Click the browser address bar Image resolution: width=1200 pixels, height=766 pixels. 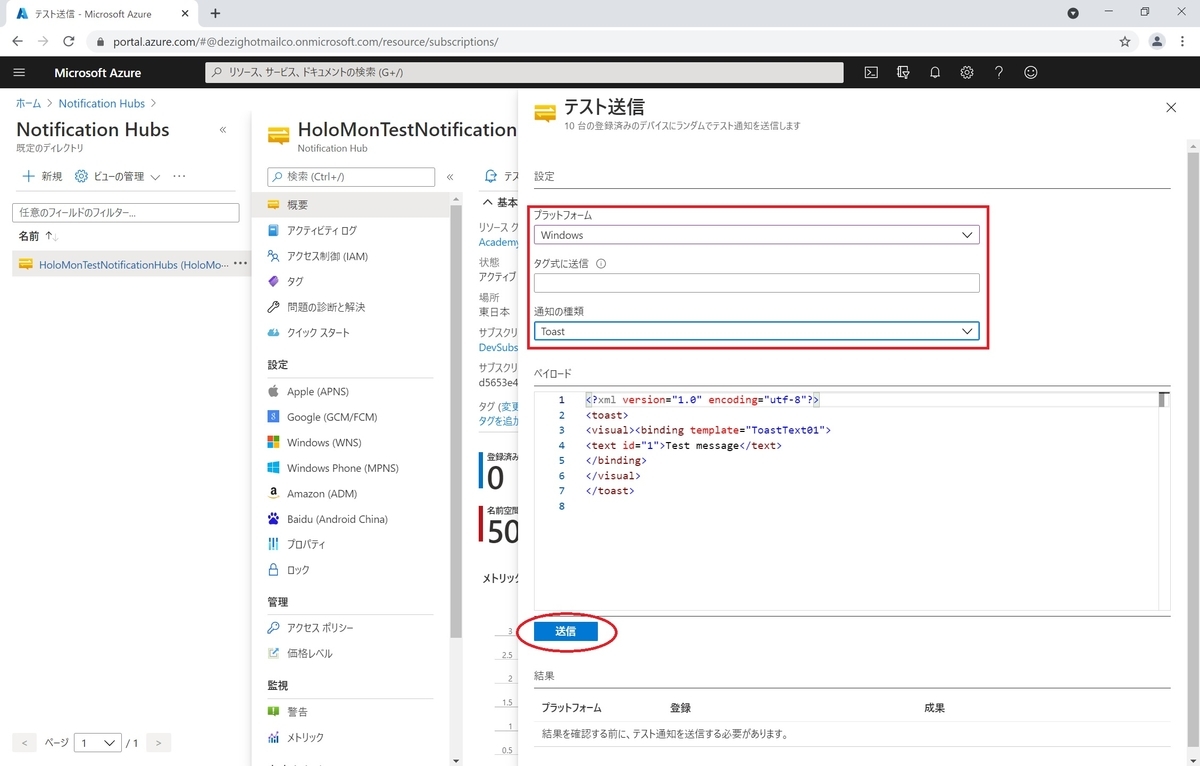coord(600,42)
